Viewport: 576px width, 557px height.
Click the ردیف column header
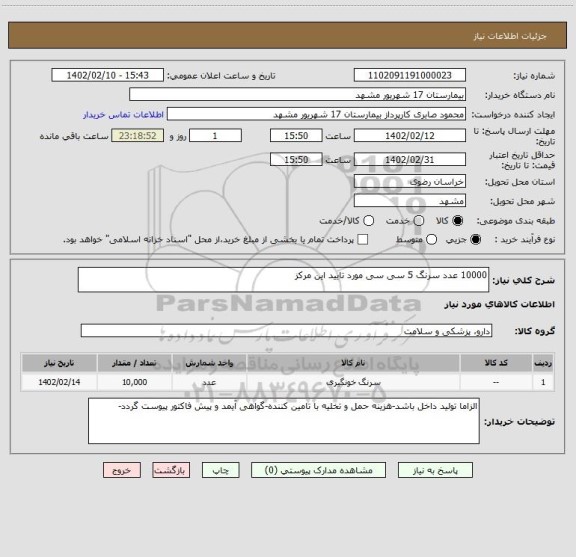click(x=543, y=363)
